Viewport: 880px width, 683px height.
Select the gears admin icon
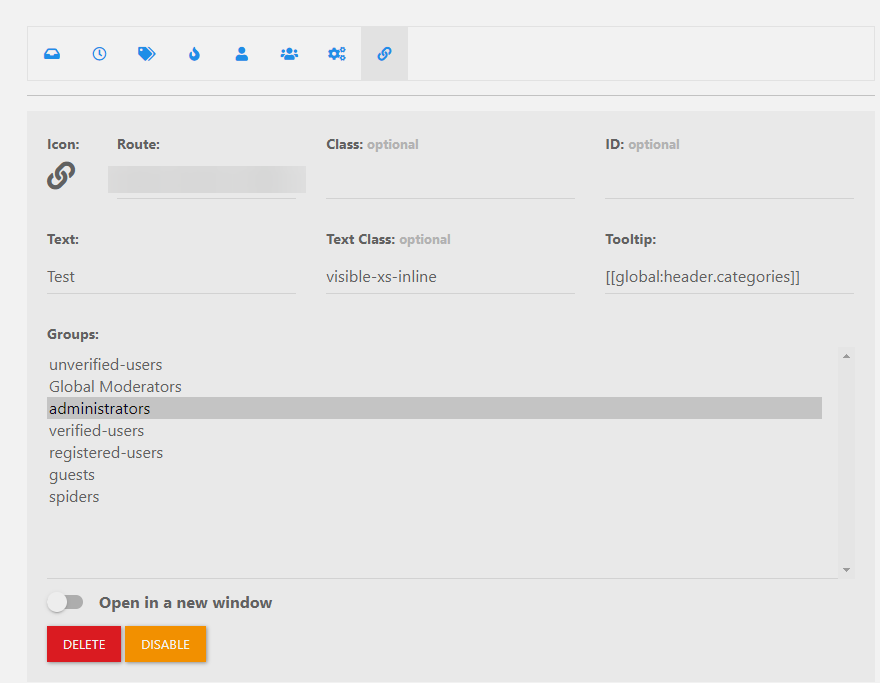[x=337, y=54]
